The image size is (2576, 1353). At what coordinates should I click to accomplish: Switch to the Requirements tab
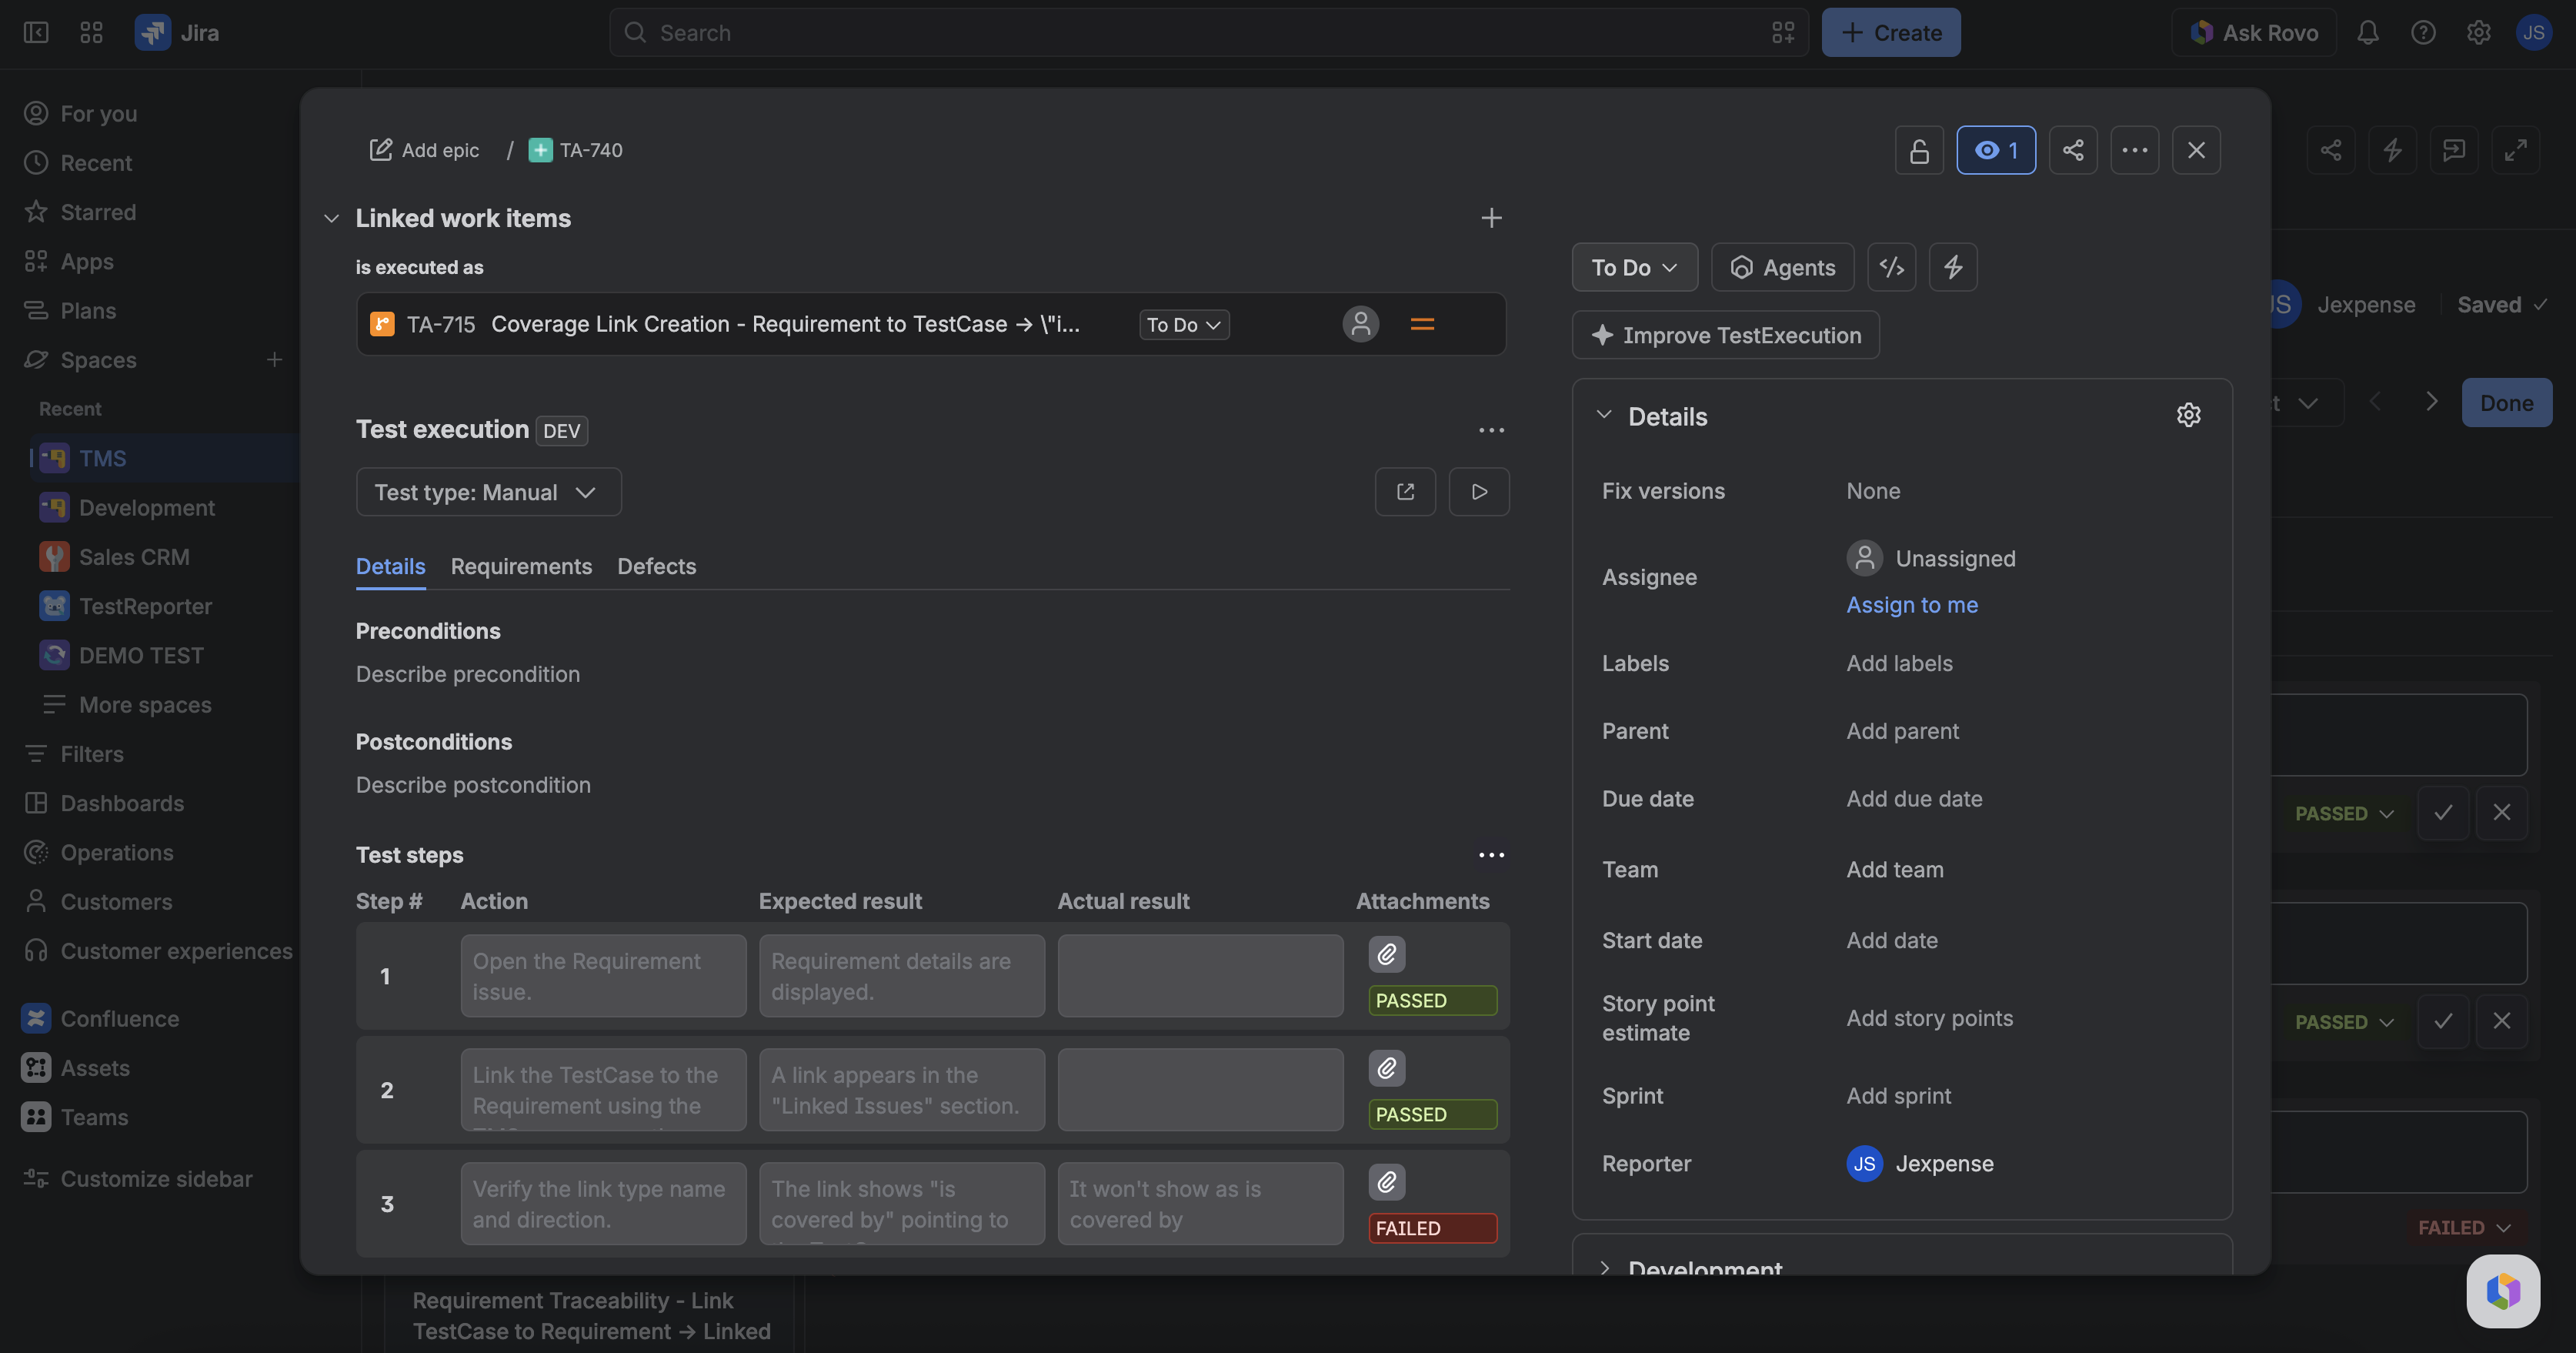click(x=521, y=566)
